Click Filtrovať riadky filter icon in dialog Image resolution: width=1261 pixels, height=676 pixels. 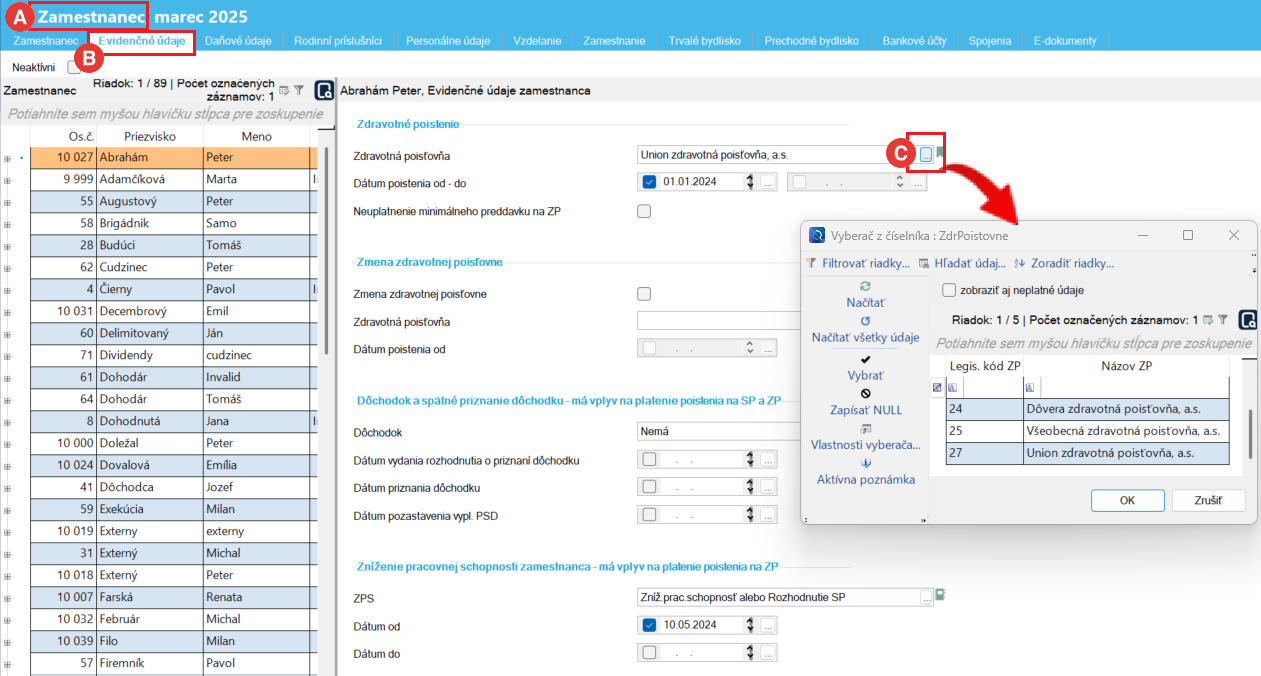[812, 264]
